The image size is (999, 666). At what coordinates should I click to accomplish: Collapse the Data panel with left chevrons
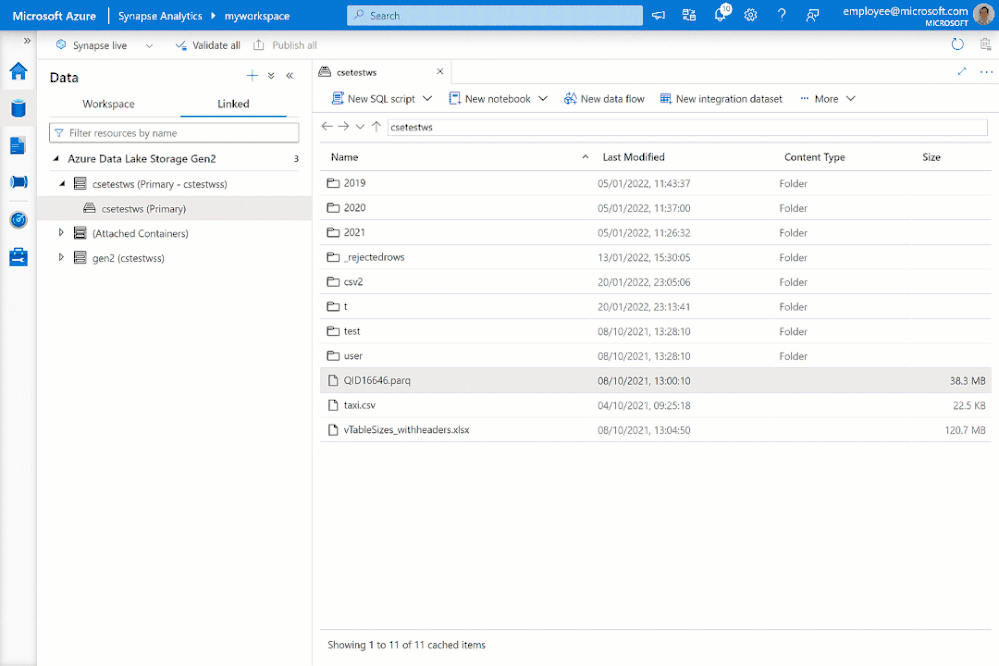click(x=289, y=76)
